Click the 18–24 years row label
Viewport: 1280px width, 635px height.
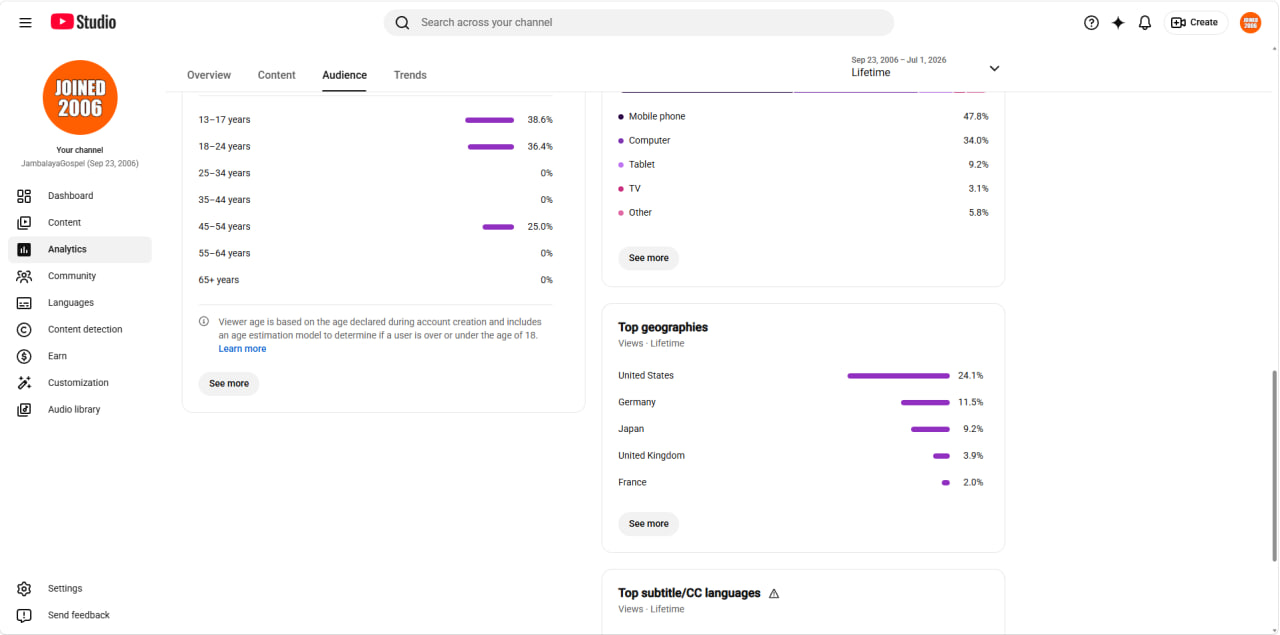(224, 147)
